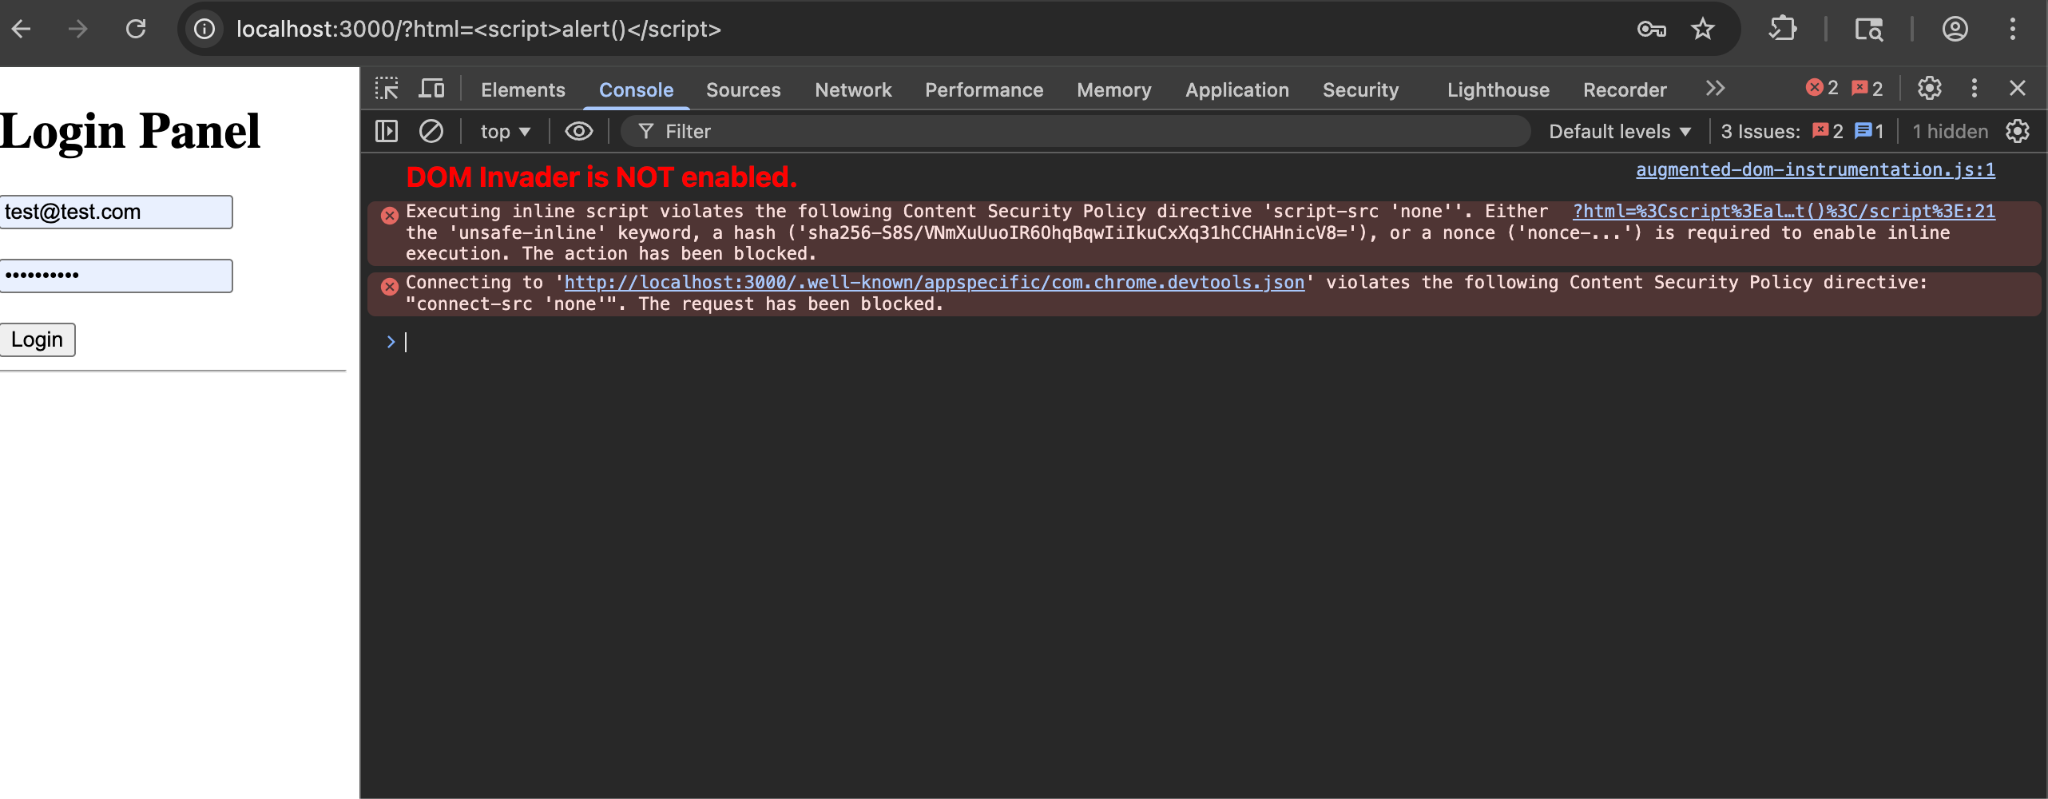Open DevTools settings gear icon
This screenshot has height=799, width=2048.
pos(1930,88)
